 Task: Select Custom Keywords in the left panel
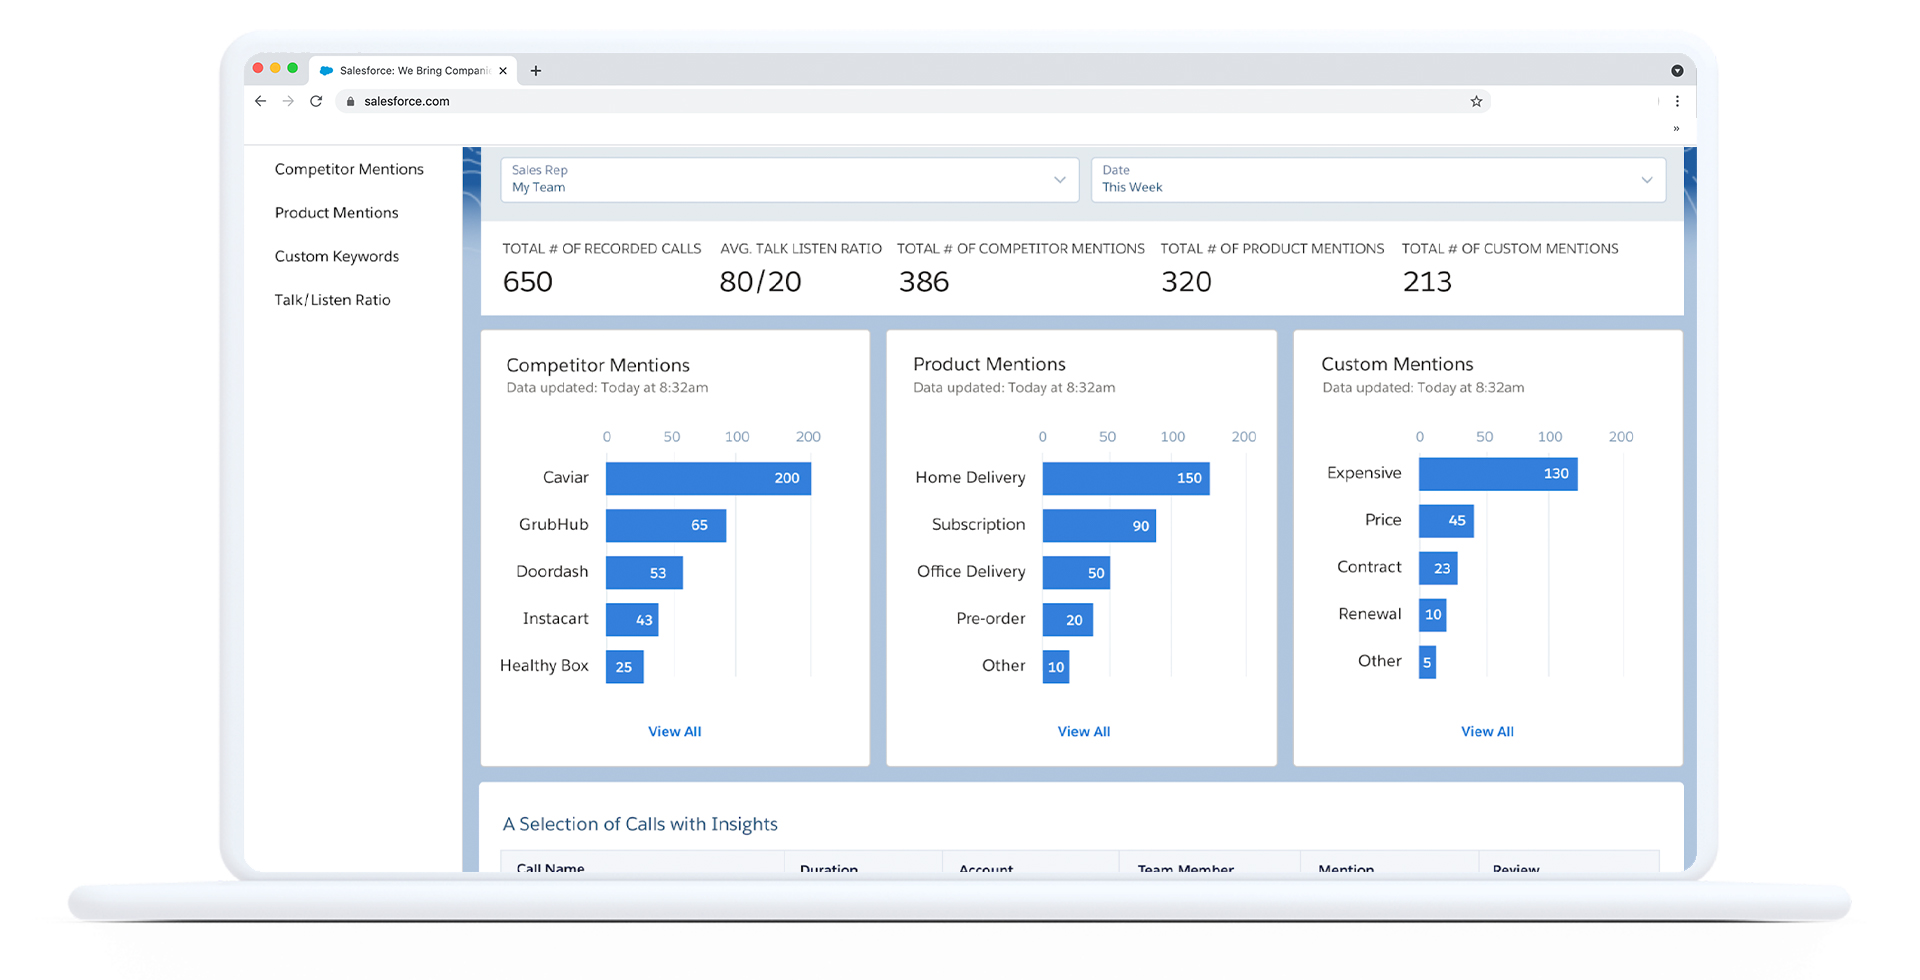click(337, 256)
